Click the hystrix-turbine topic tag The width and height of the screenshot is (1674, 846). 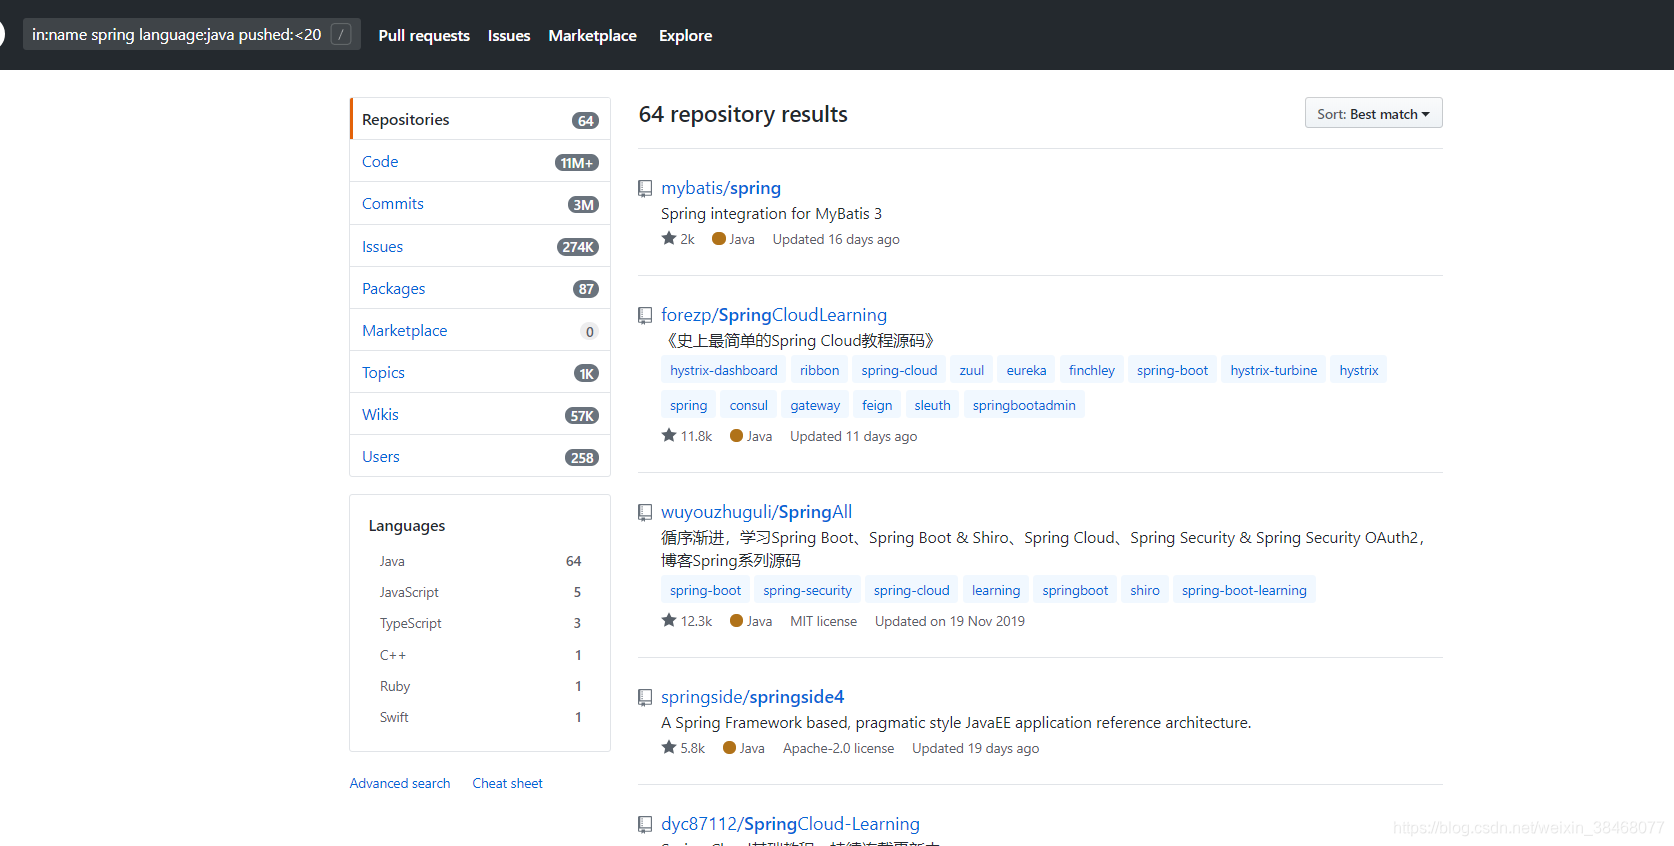[1274, 370]
